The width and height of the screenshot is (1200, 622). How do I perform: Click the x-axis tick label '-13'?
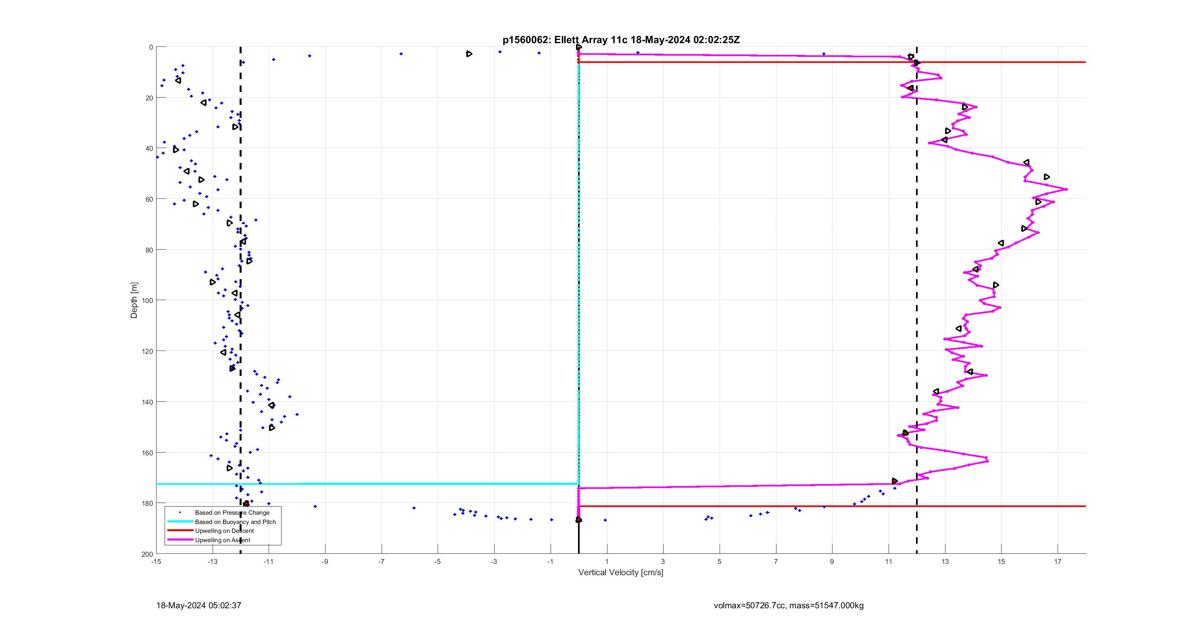click(212, 562)
